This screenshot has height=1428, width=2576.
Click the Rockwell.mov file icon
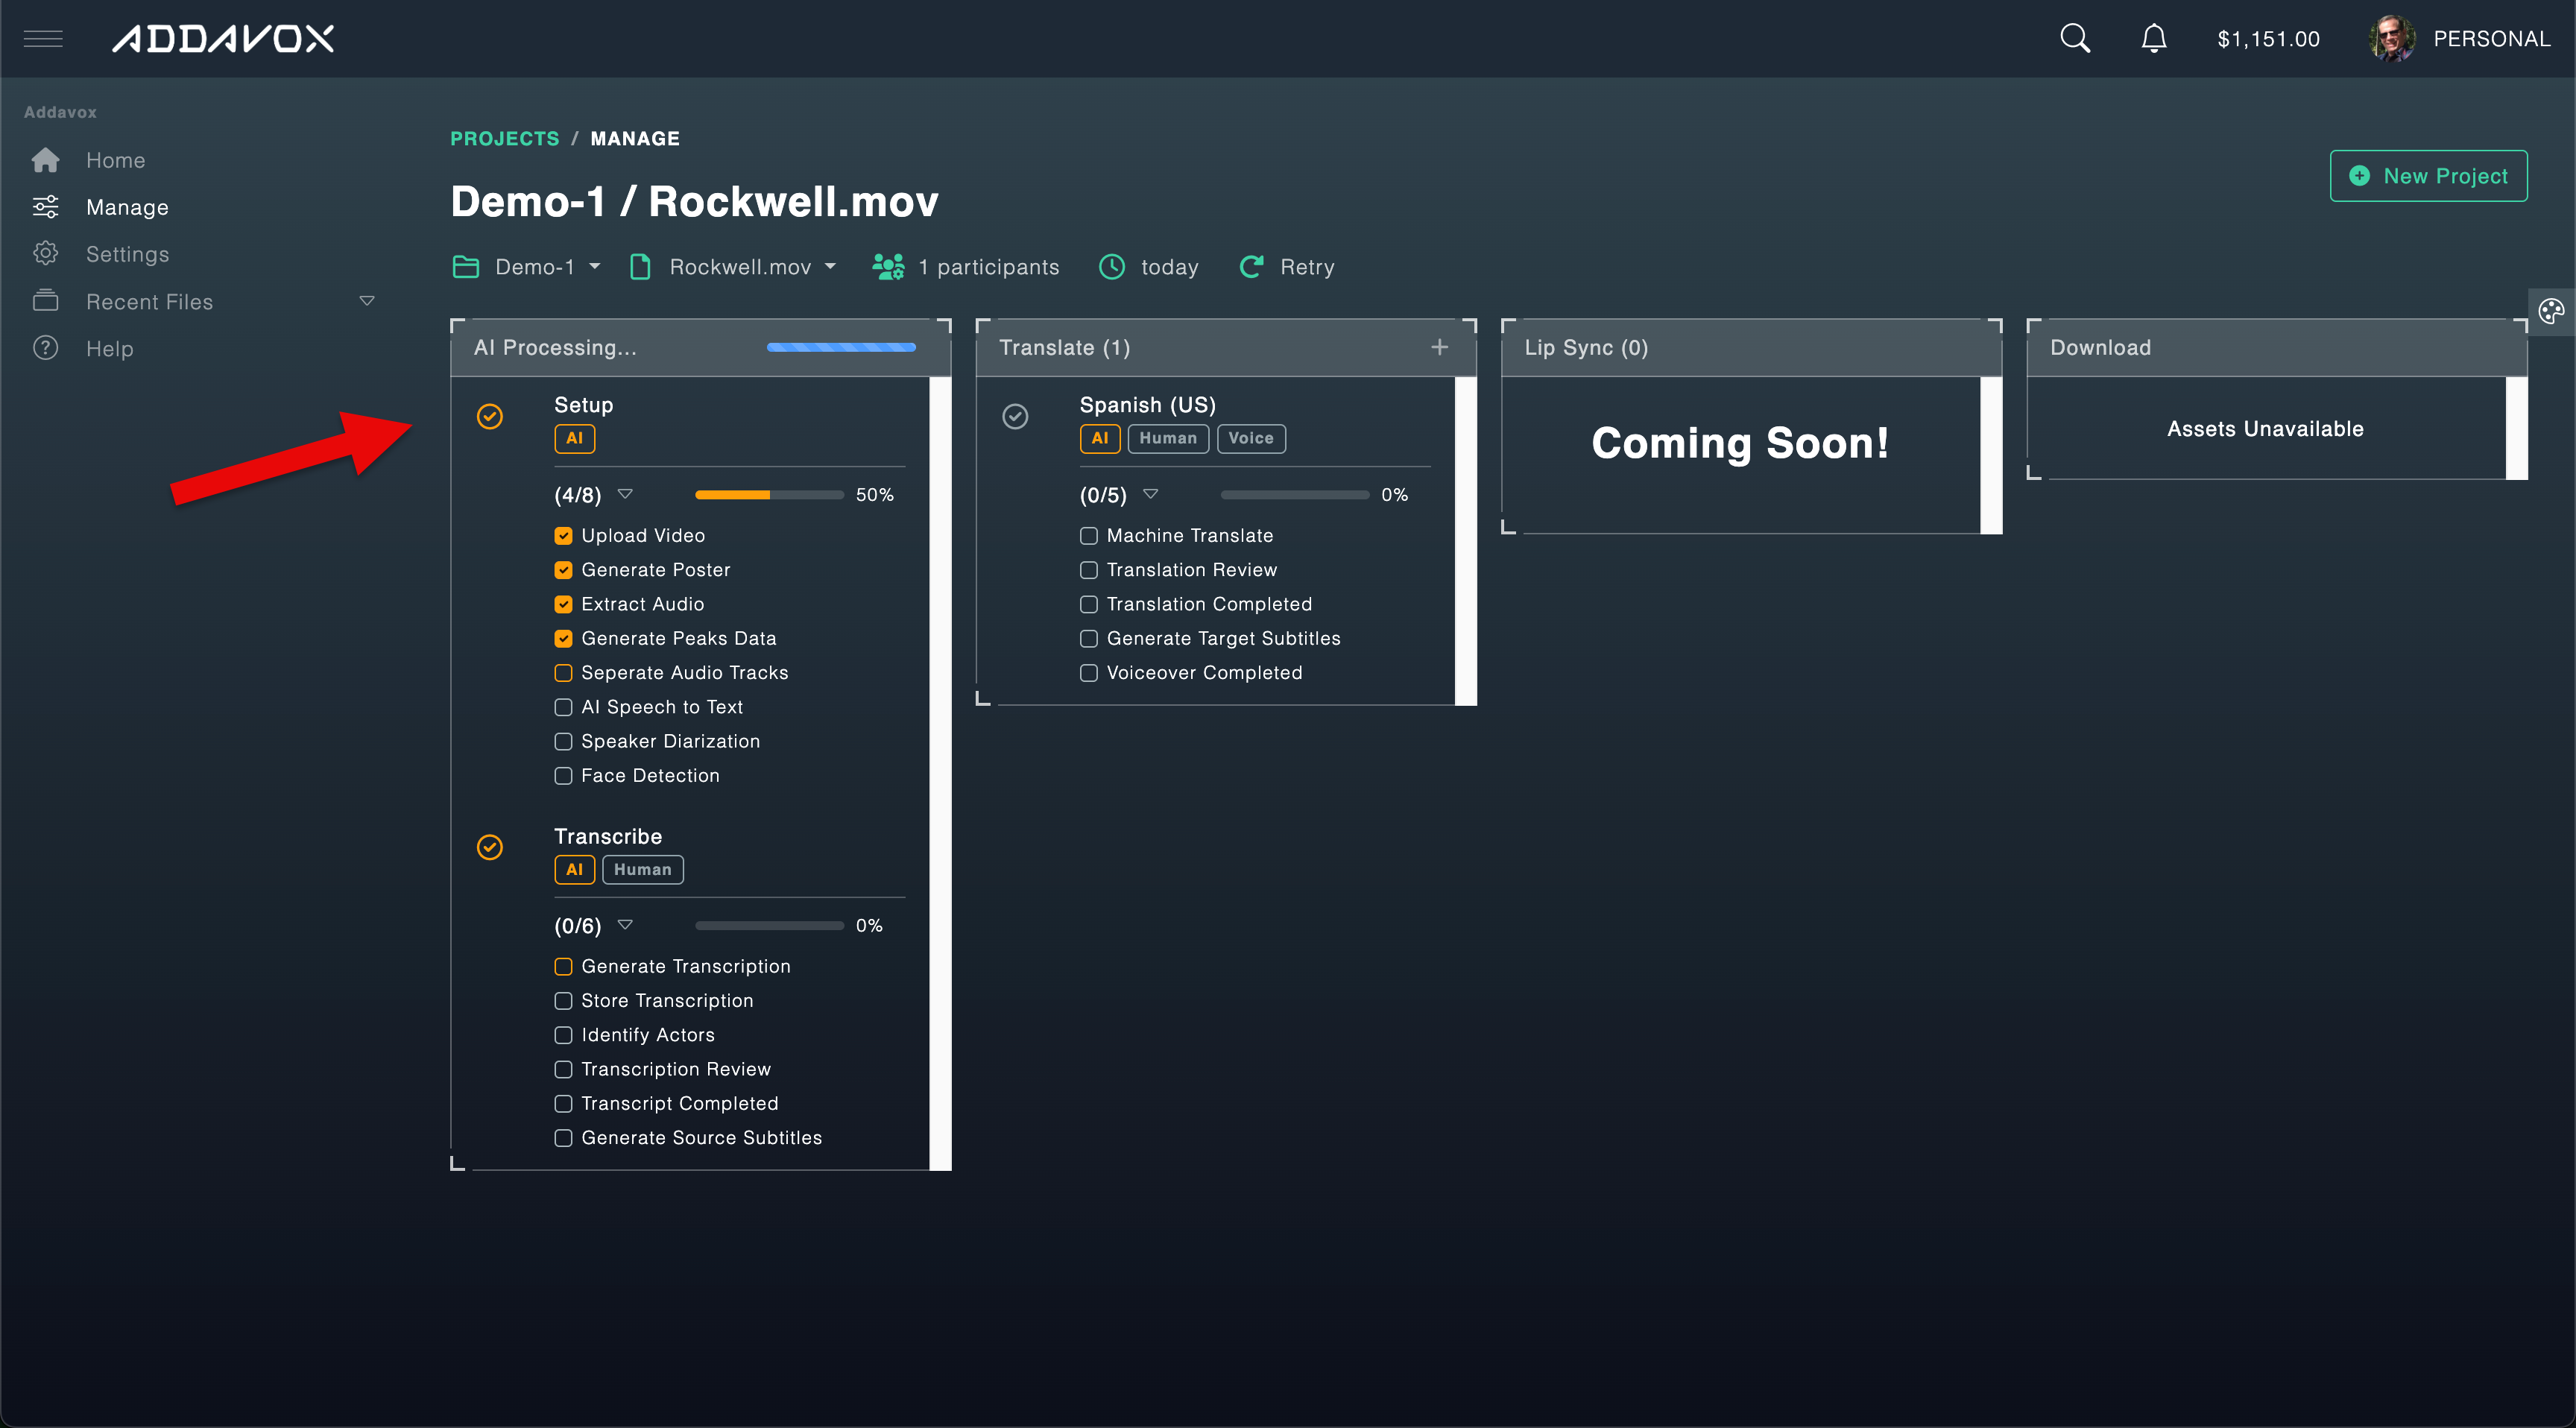tap(640, 267)
